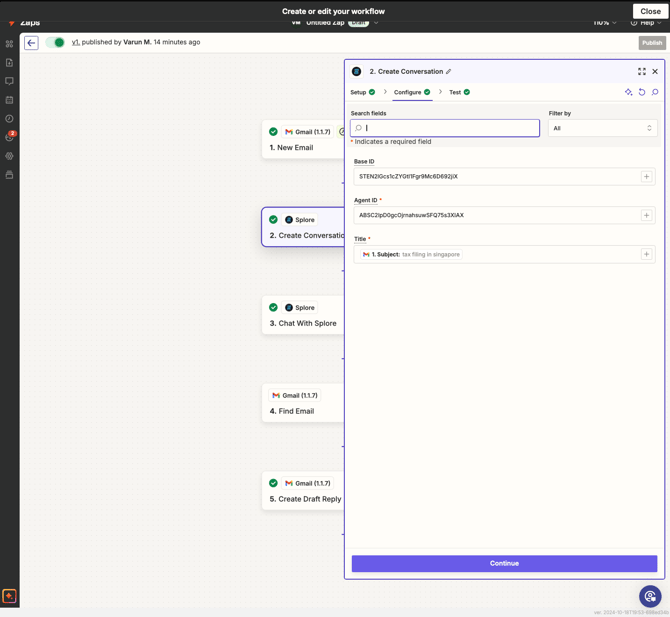Open the history clock sidebar icon
Image resolution: width=670 pixels, height=617 pixels.
coord(9,119)
